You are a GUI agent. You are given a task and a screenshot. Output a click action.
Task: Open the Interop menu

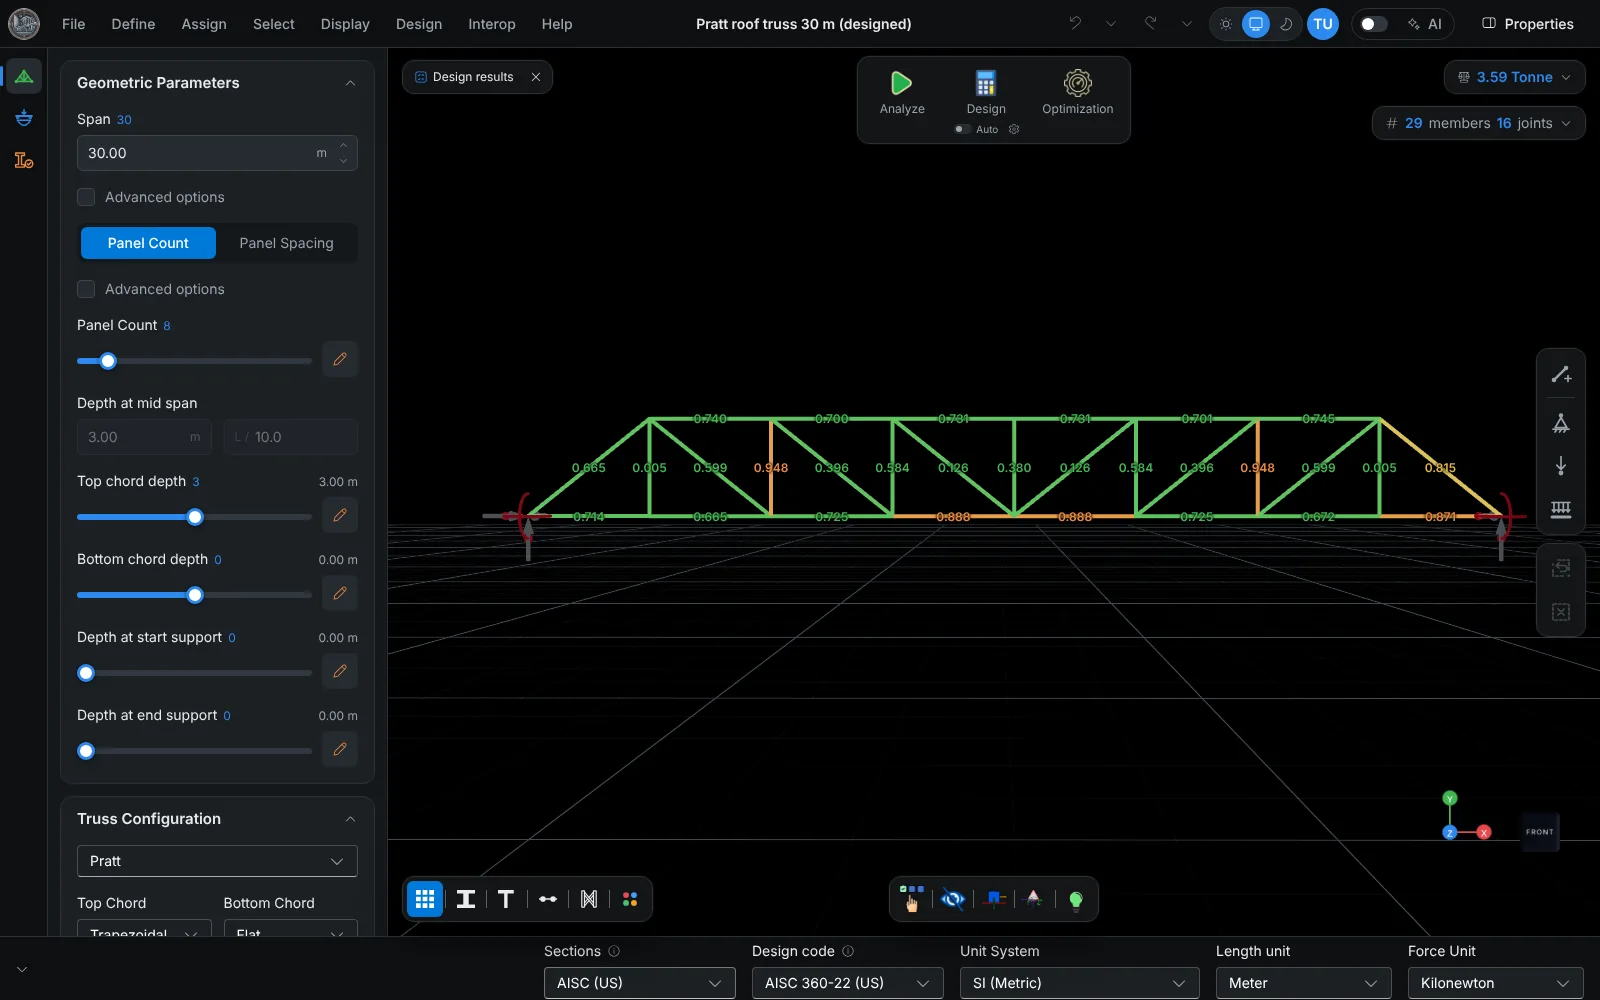click(492, 24)
